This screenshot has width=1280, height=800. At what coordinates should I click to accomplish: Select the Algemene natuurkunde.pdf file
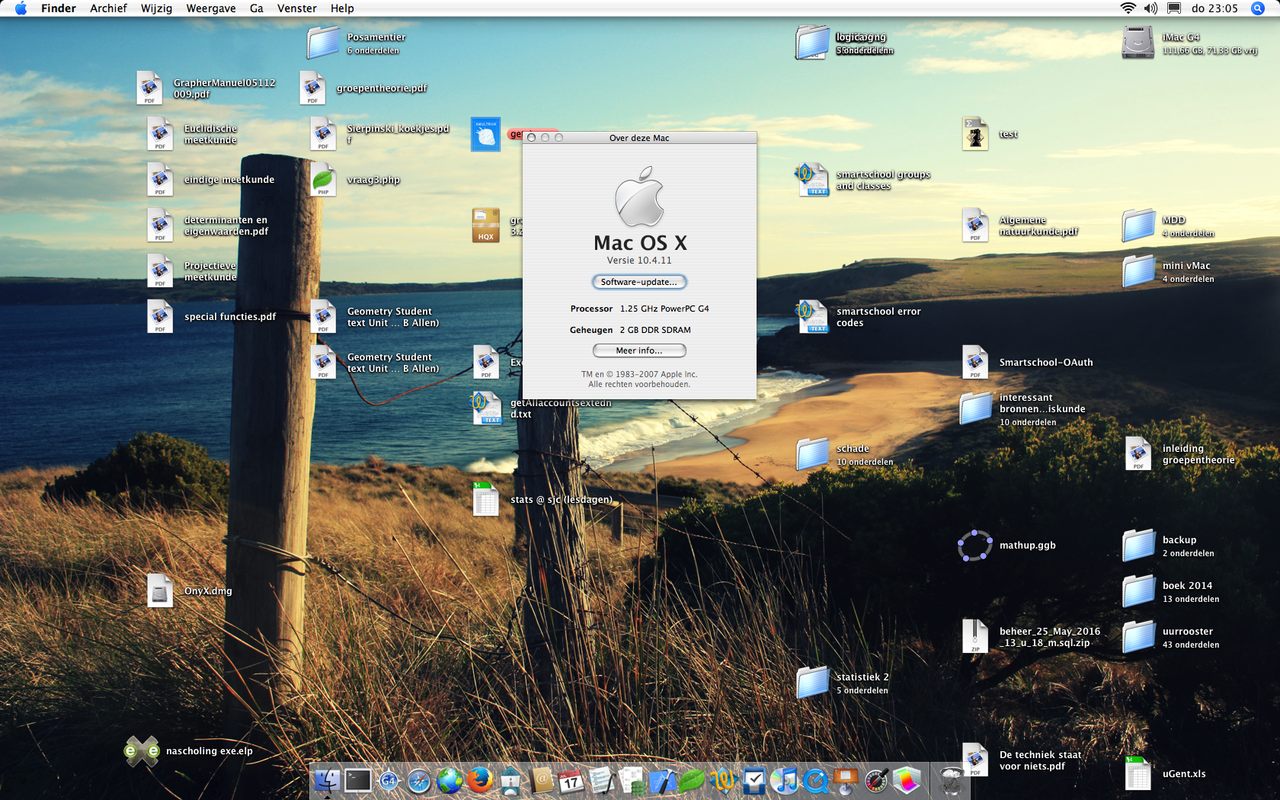click(975, 225)
